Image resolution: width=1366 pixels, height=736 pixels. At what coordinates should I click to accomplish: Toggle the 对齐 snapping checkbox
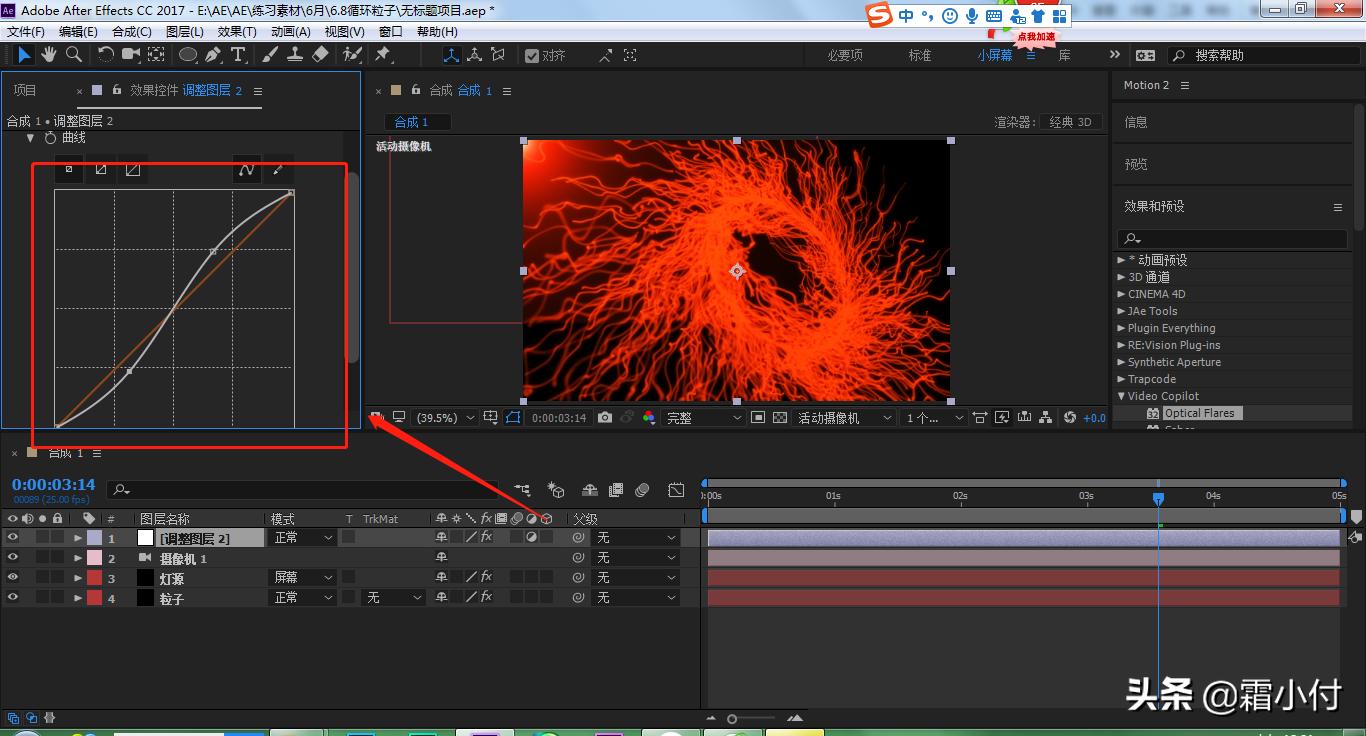pos(532,56)
